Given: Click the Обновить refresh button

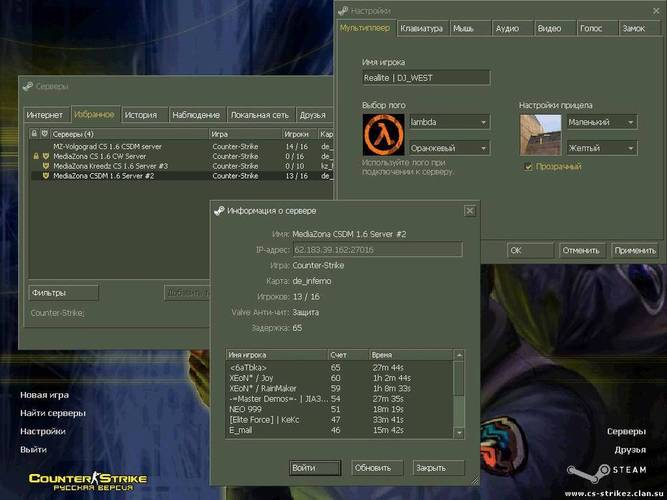Looking at the screenshot, I should point(373,468).
